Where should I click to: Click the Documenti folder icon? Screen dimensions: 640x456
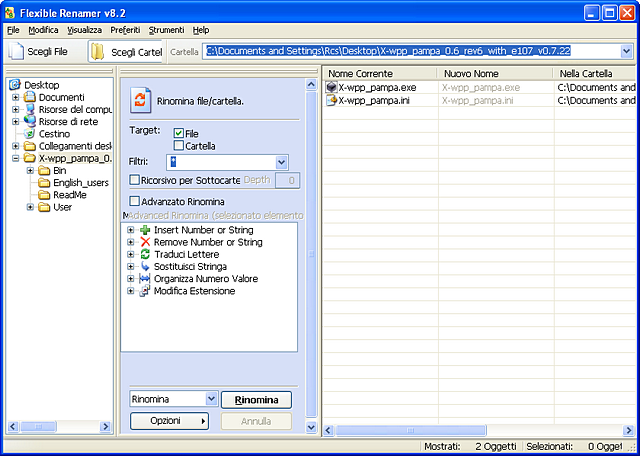[x=29, y=97]
